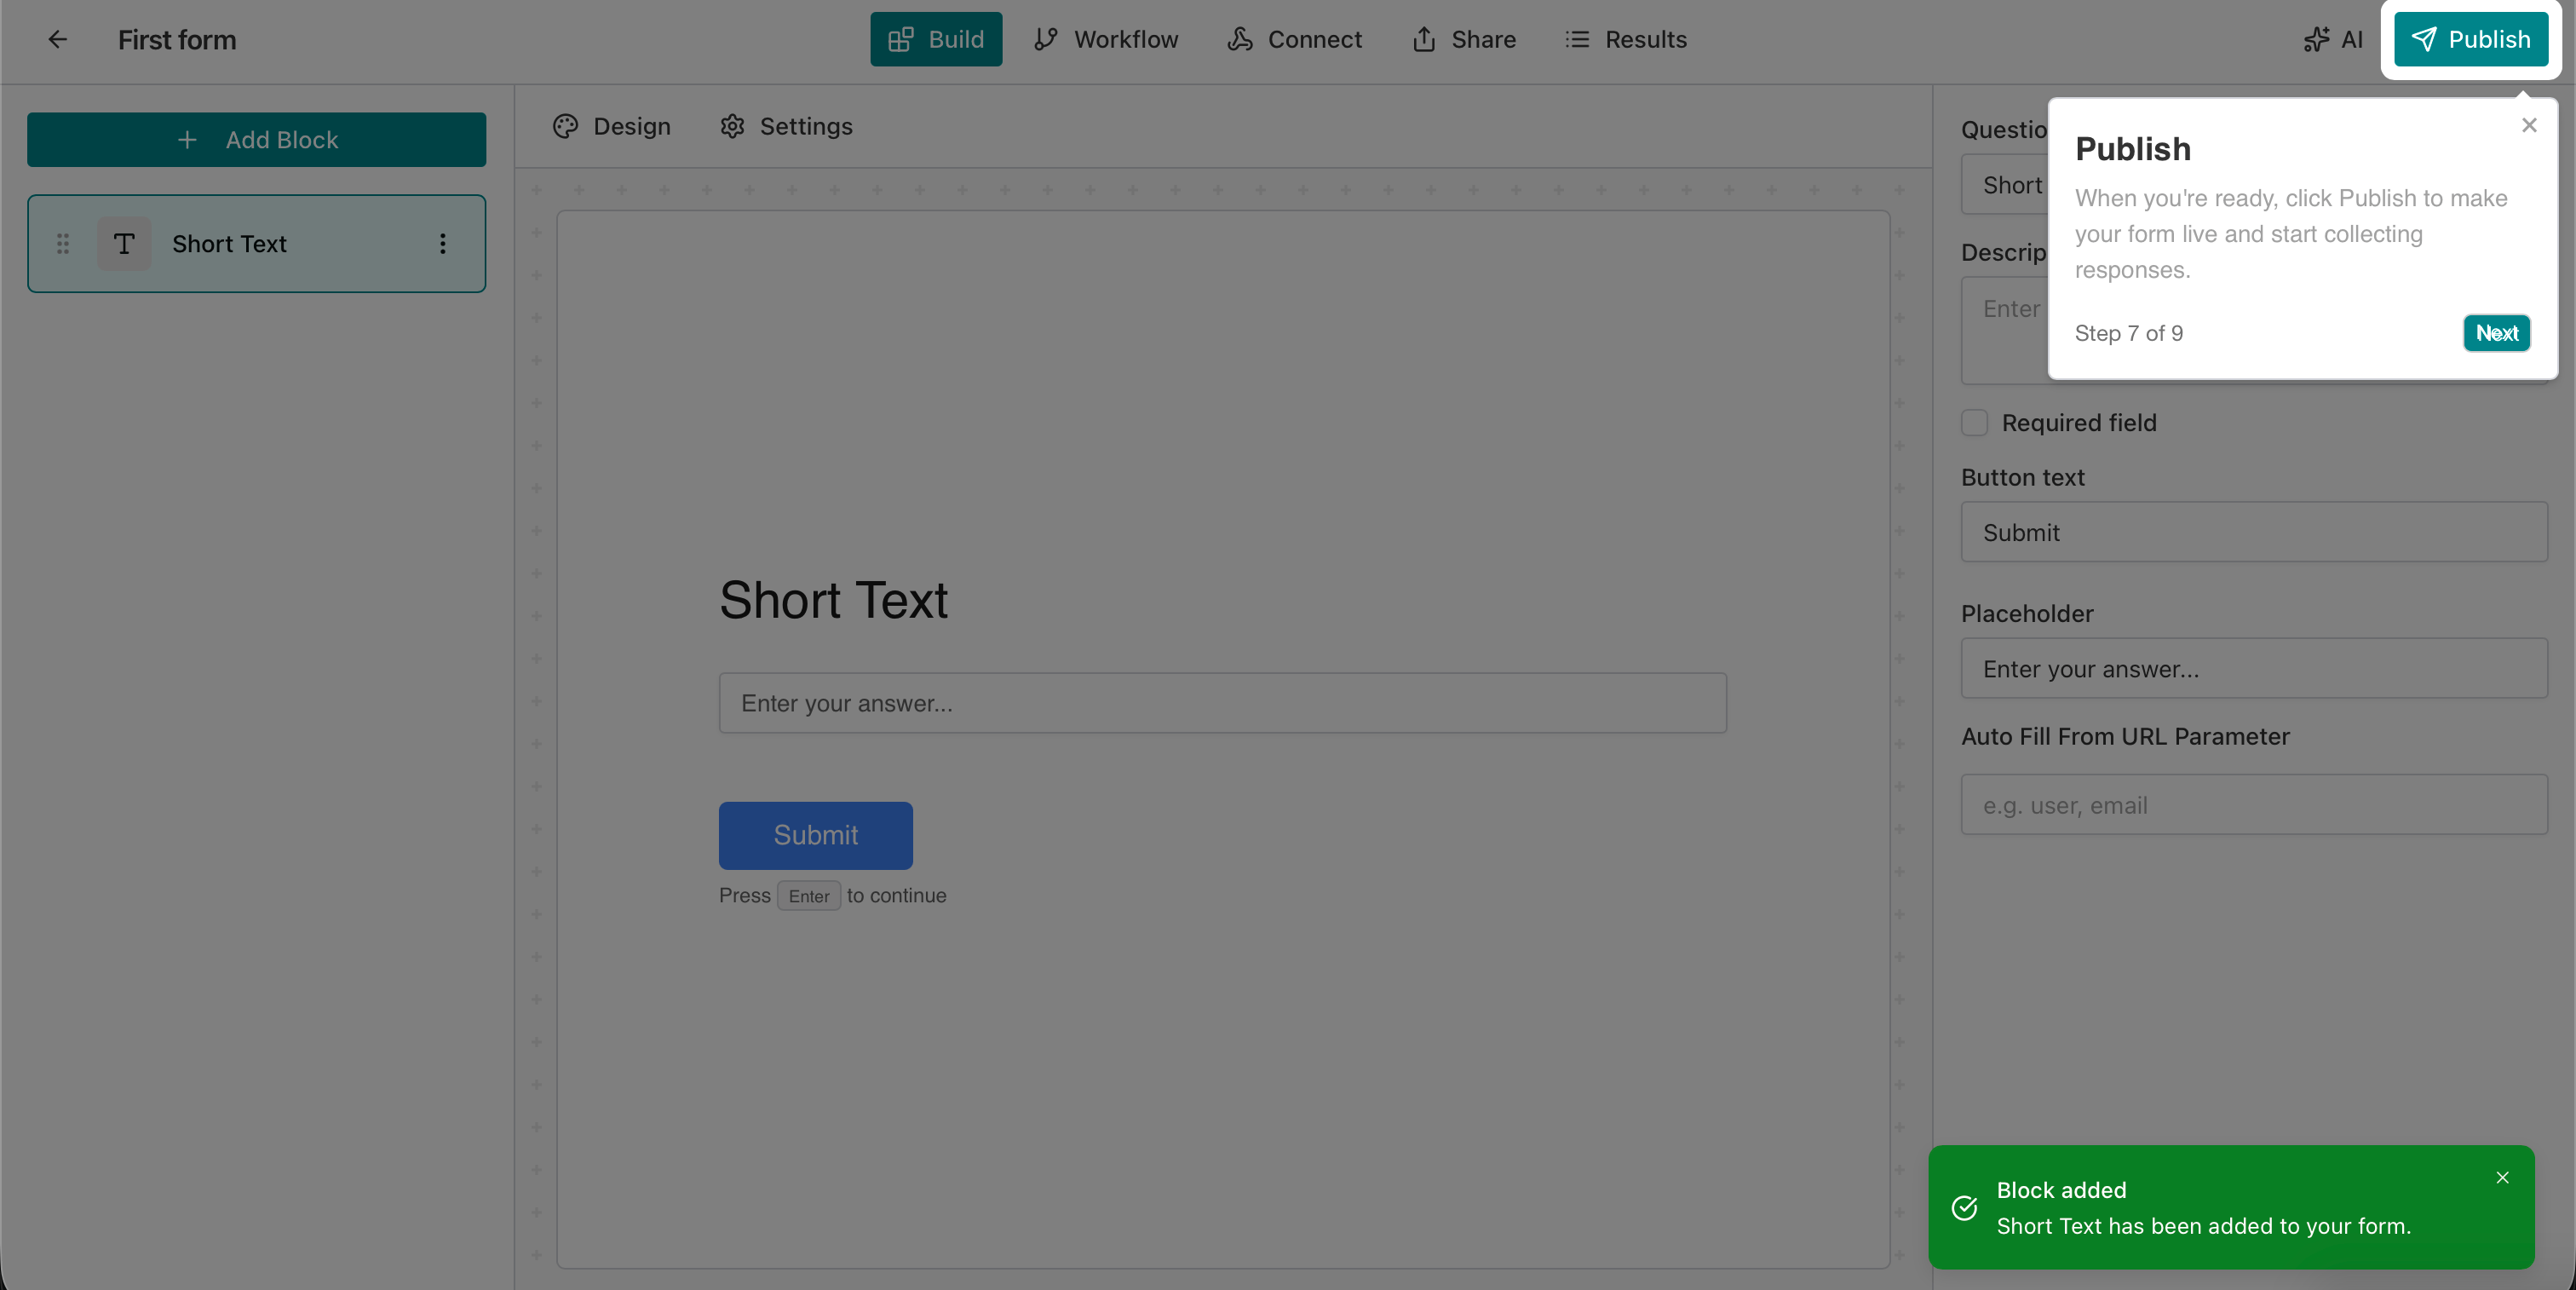Screen dimensions: 2576x1290
Task: Click the Connect icon in the navigation
Action: (x=1239, y=40)
